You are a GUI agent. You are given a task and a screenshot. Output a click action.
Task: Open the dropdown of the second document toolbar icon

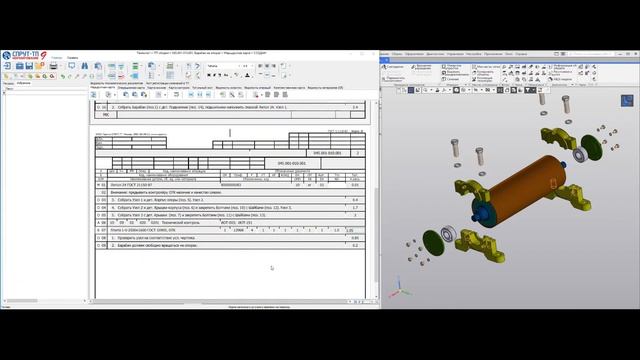(x=115, y=95)
